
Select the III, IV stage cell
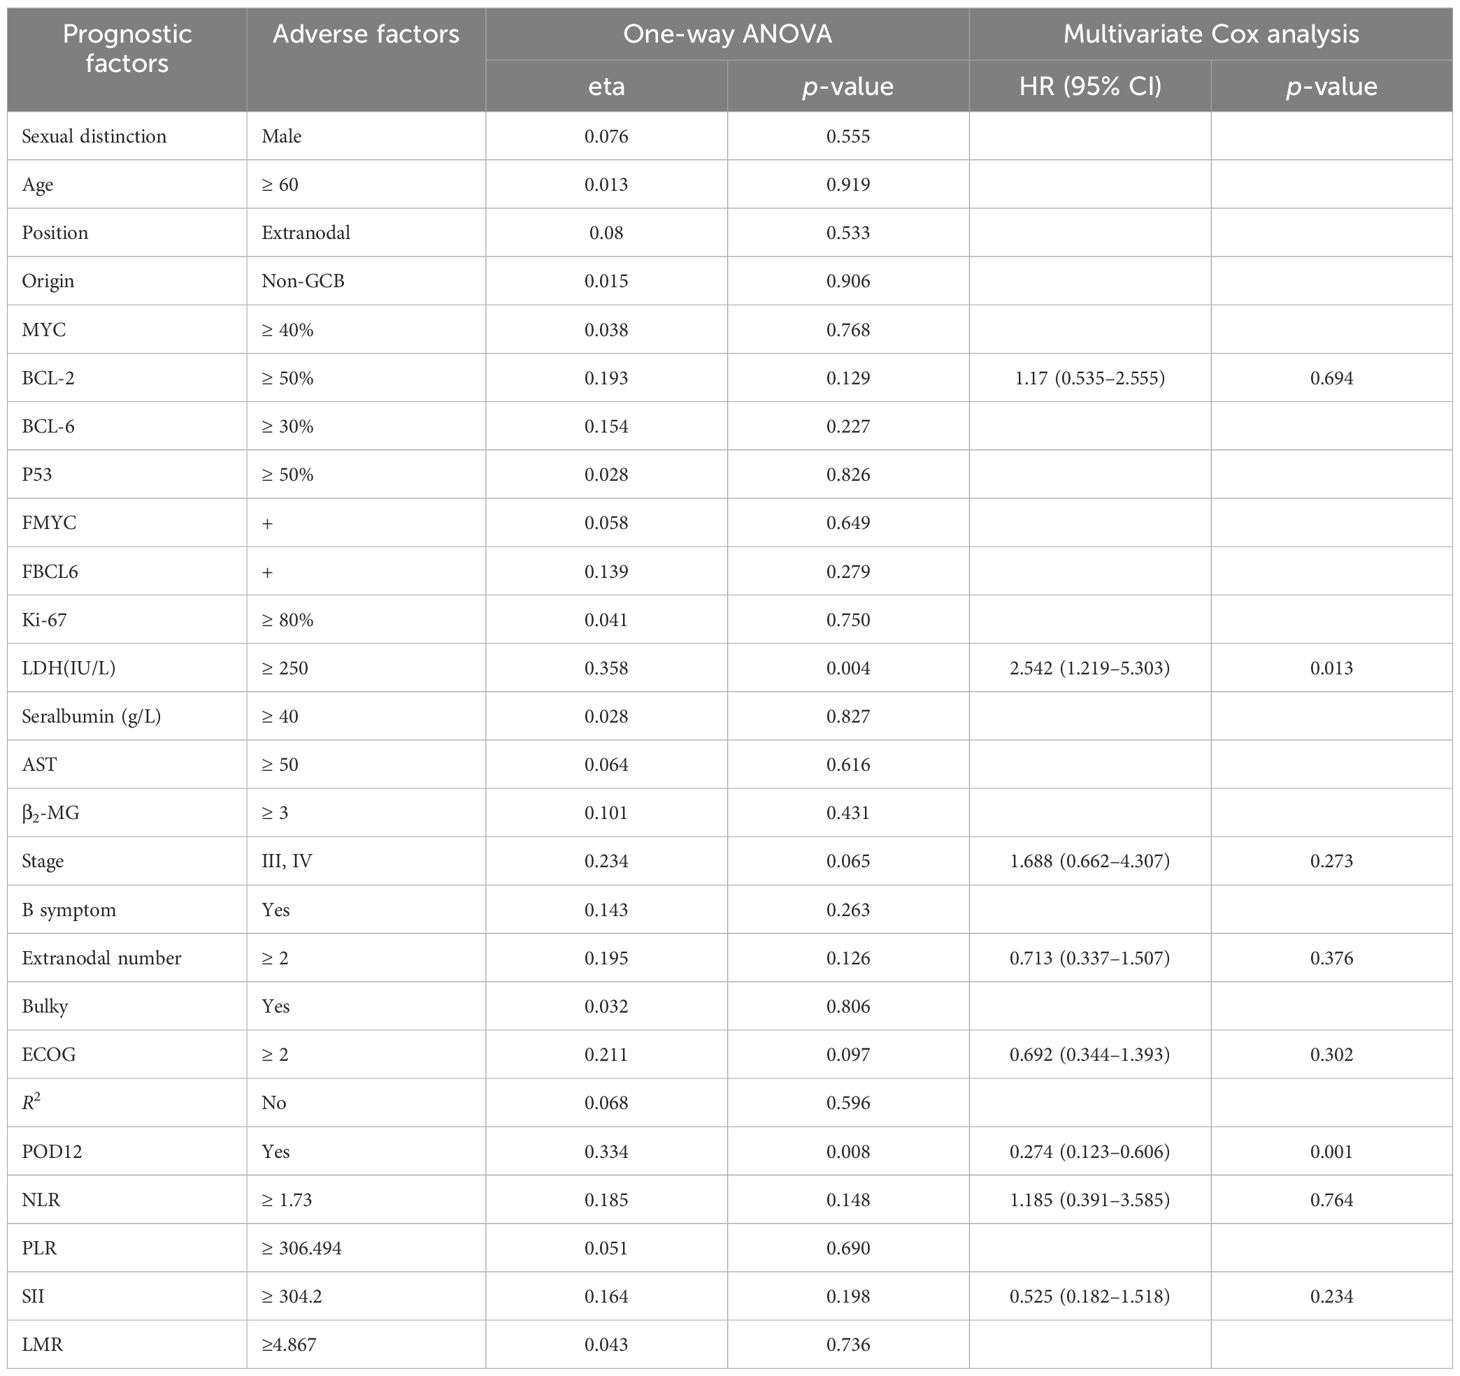click(x=287, y=861)
